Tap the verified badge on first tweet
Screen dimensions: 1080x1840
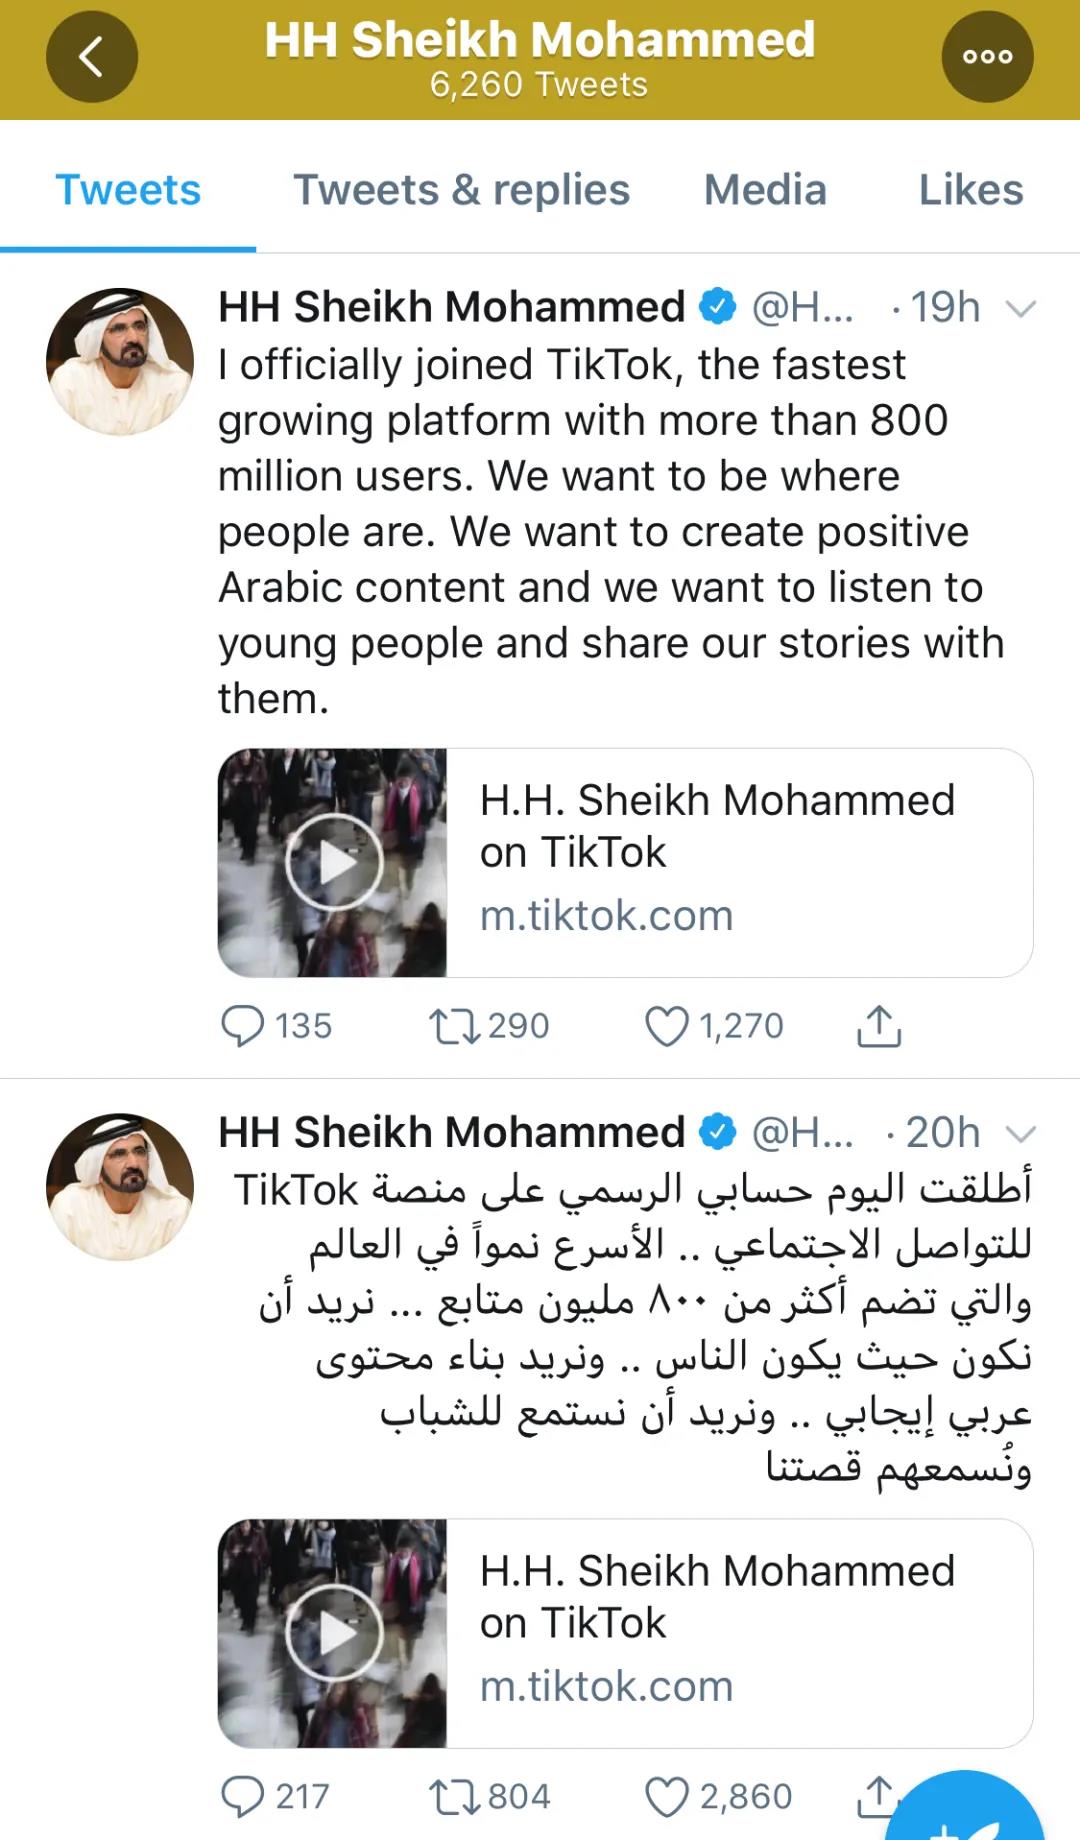[x=717, y=306]
